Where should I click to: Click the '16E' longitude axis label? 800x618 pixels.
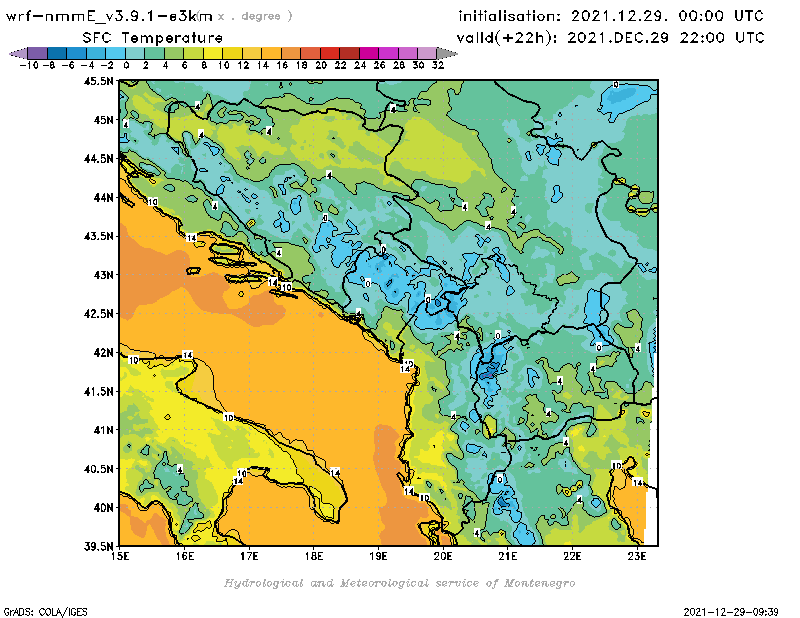pyautogui.click(x=185, y=556)
